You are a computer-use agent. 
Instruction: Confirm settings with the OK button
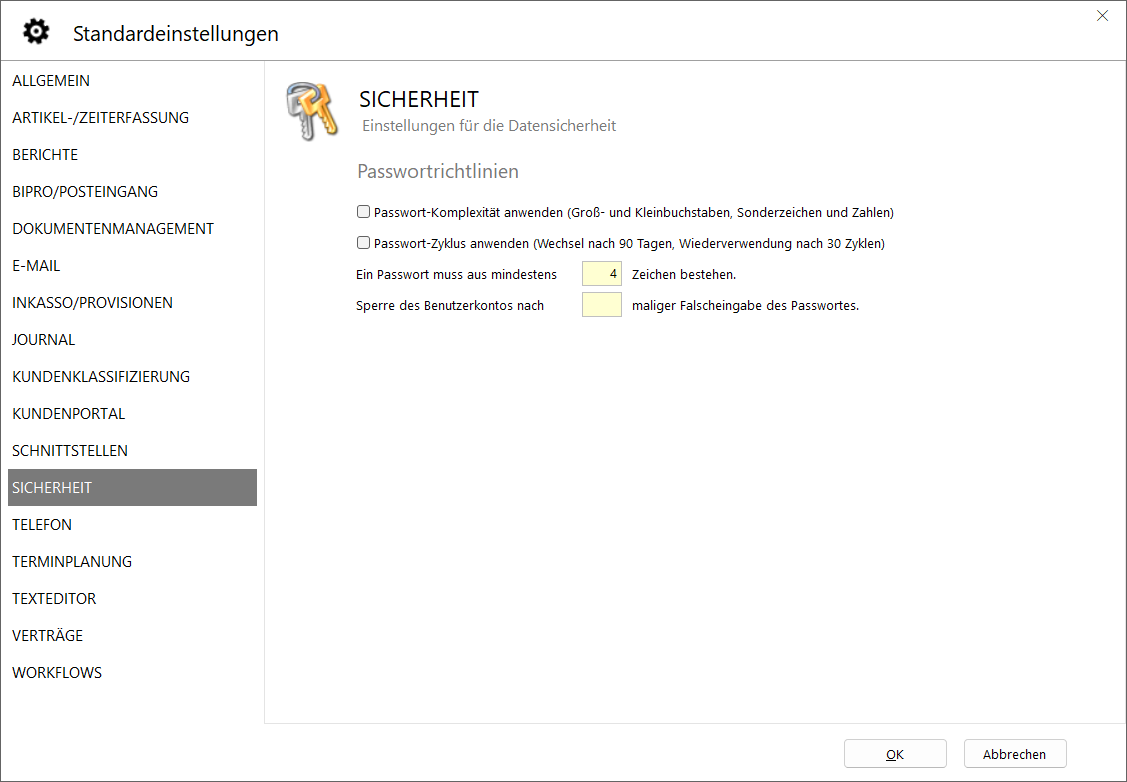click(894, 754)
